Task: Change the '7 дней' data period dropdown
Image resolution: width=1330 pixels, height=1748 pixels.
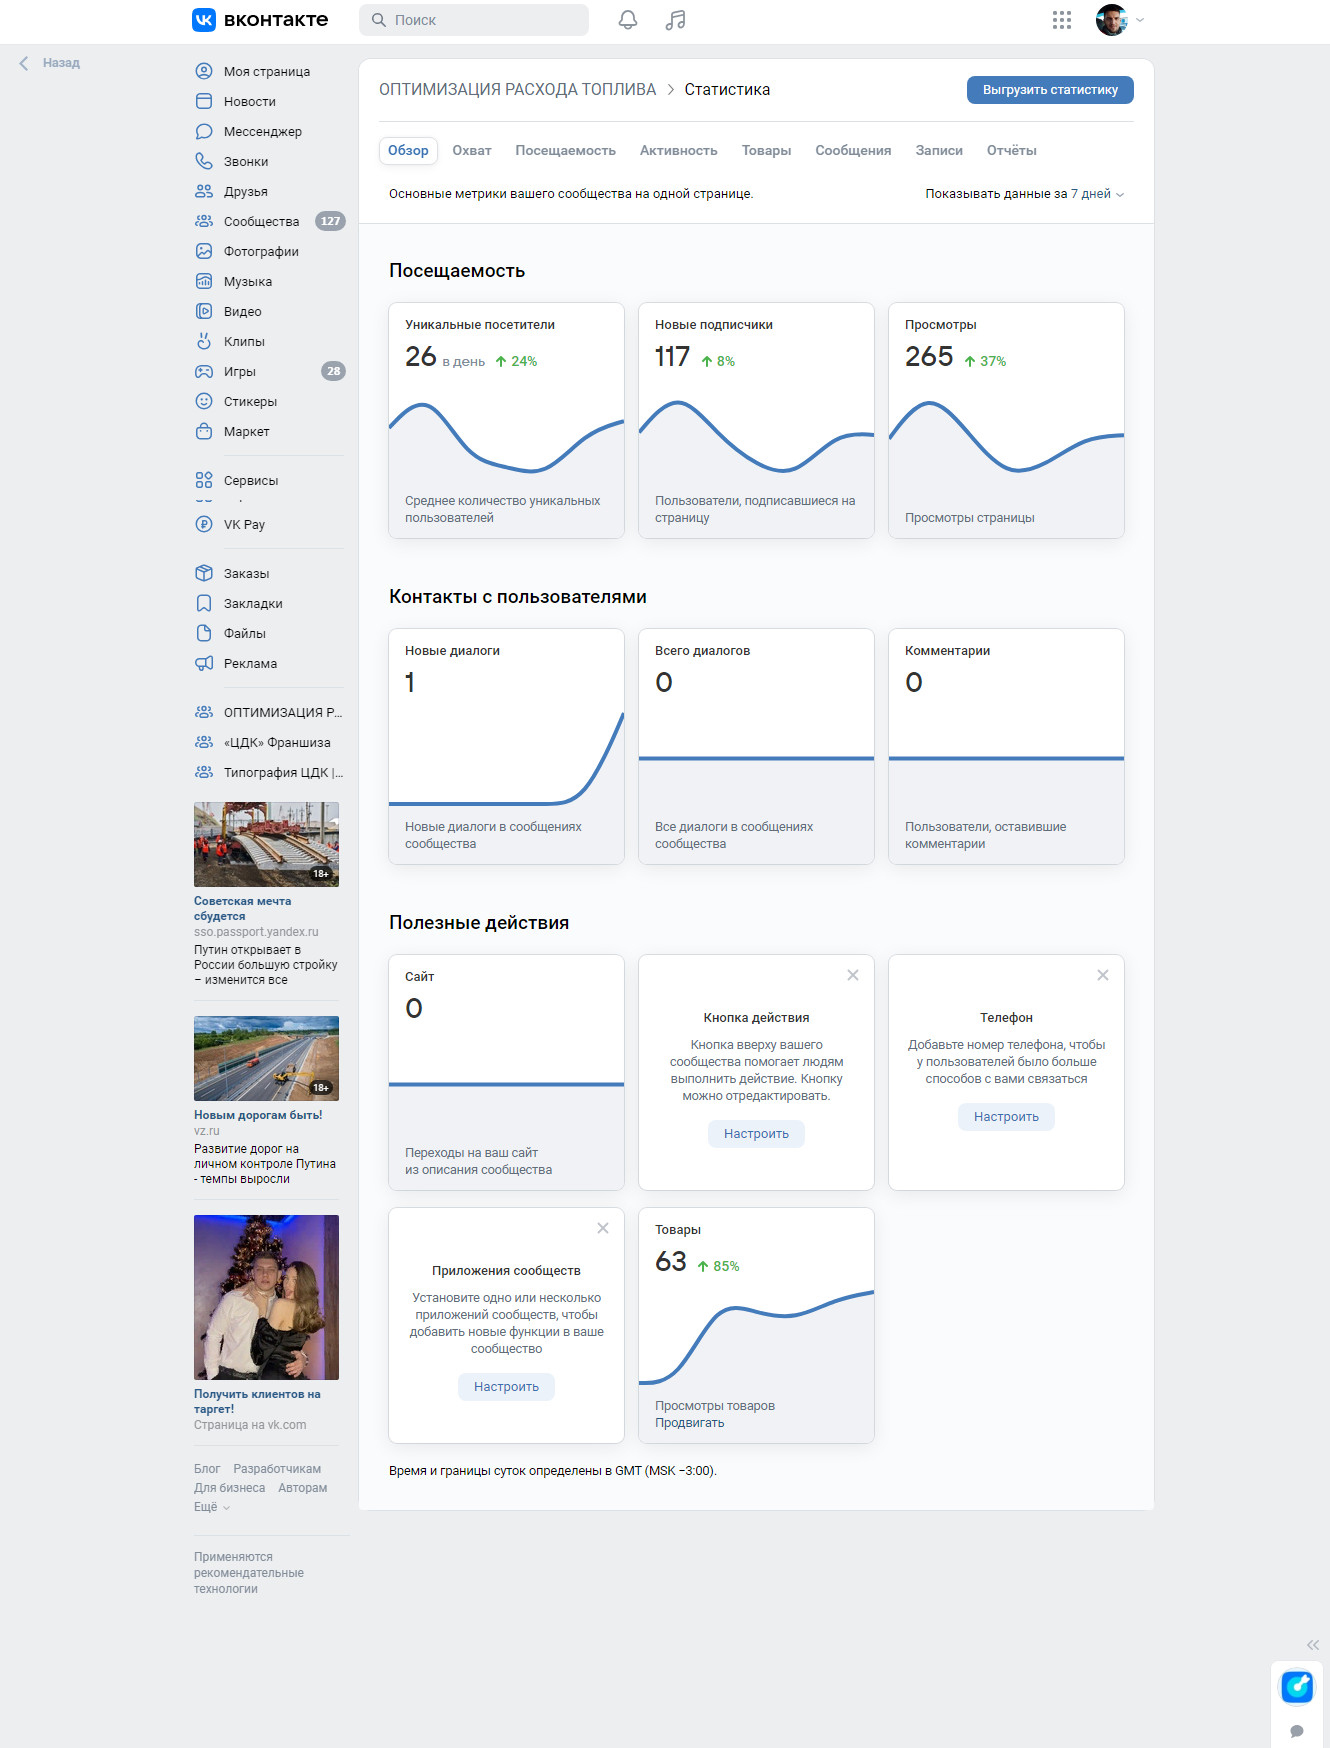Action: coord(1097,194)
